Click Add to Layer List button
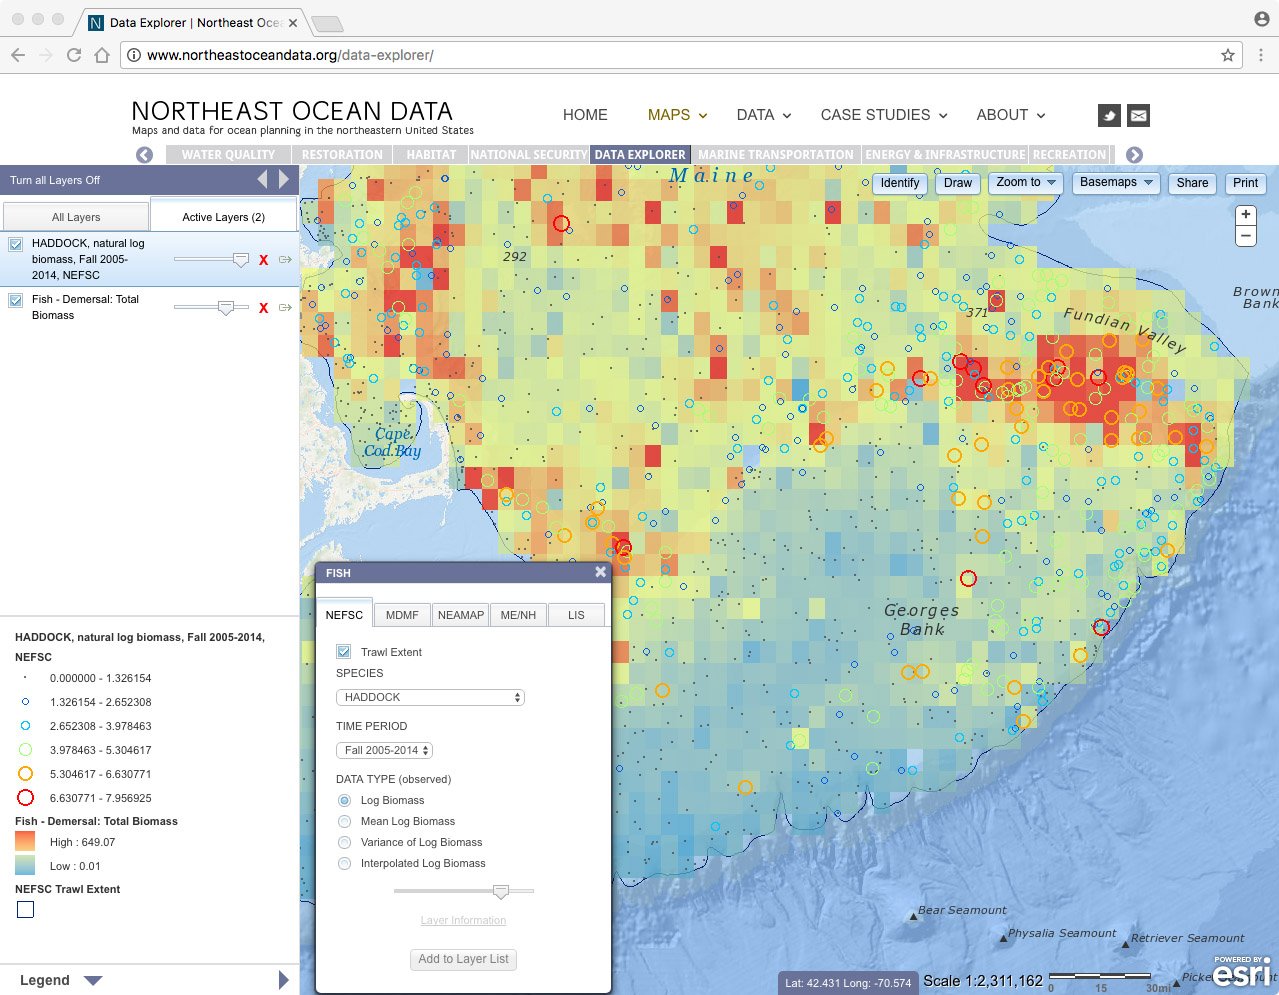The height and width of the screenshot is (995, 1279). [464, 959]
